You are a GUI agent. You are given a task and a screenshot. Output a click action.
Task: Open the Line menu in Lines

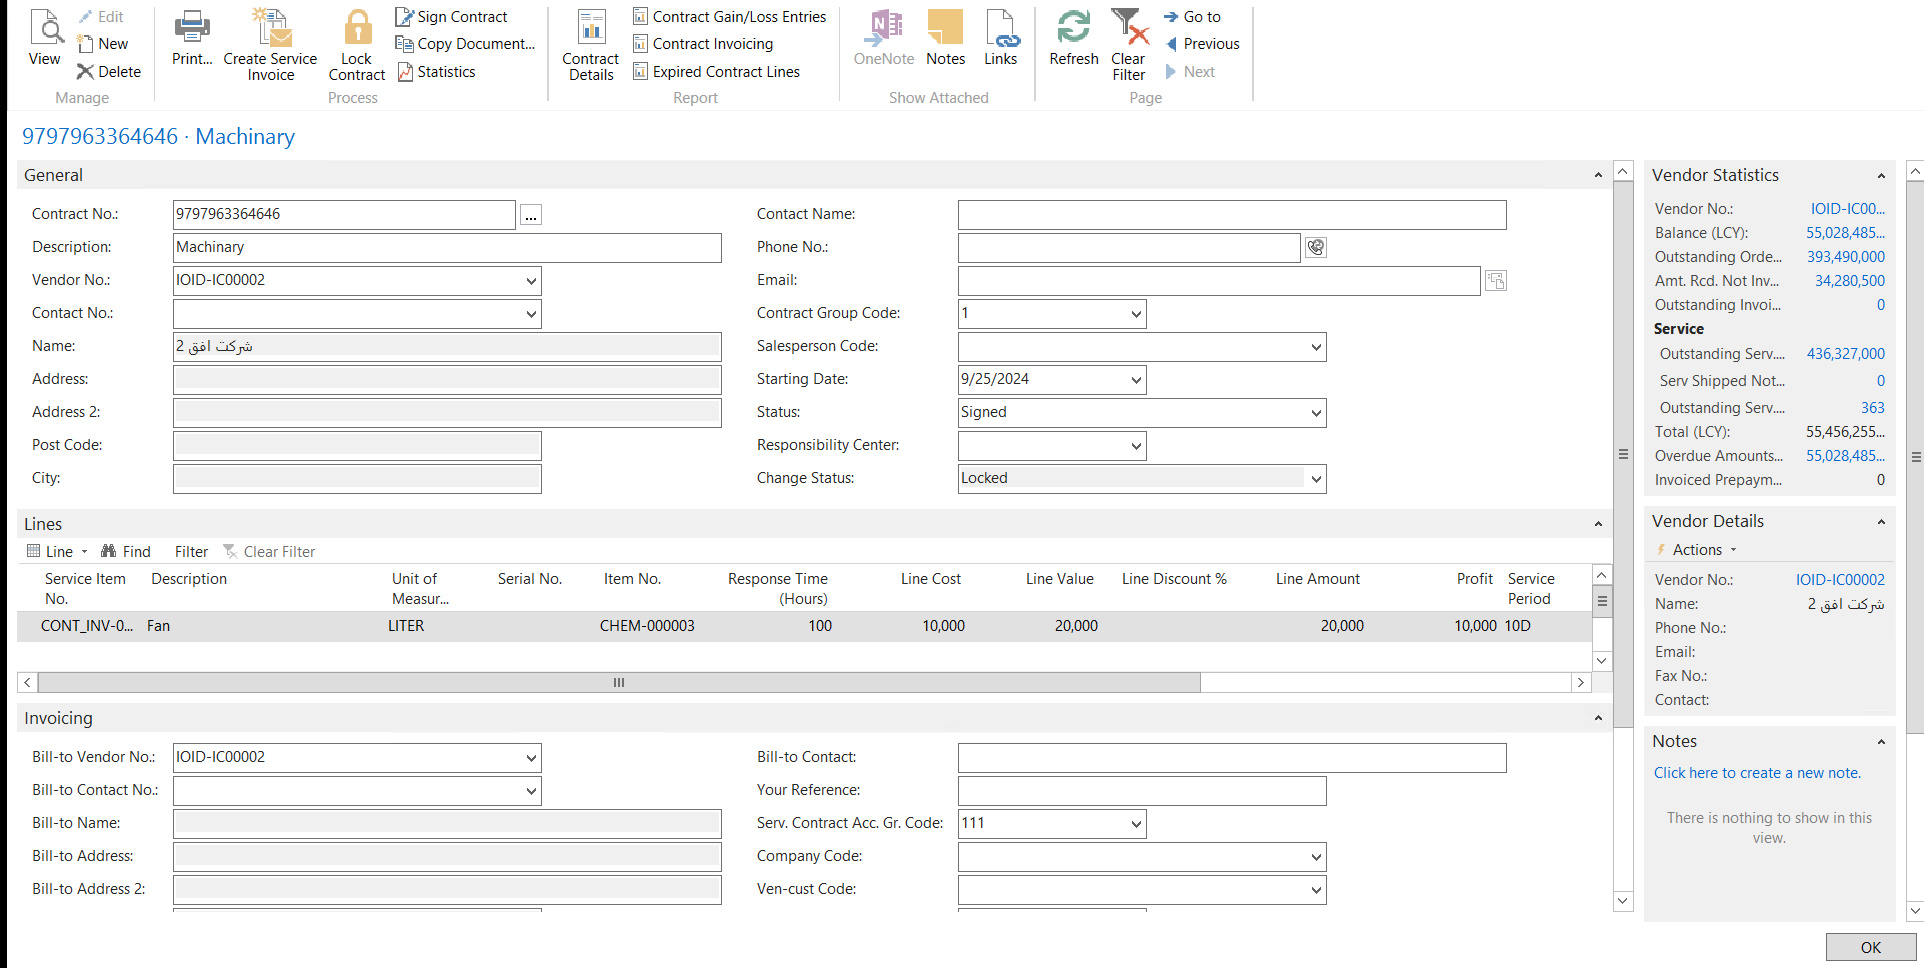[57, 552]
